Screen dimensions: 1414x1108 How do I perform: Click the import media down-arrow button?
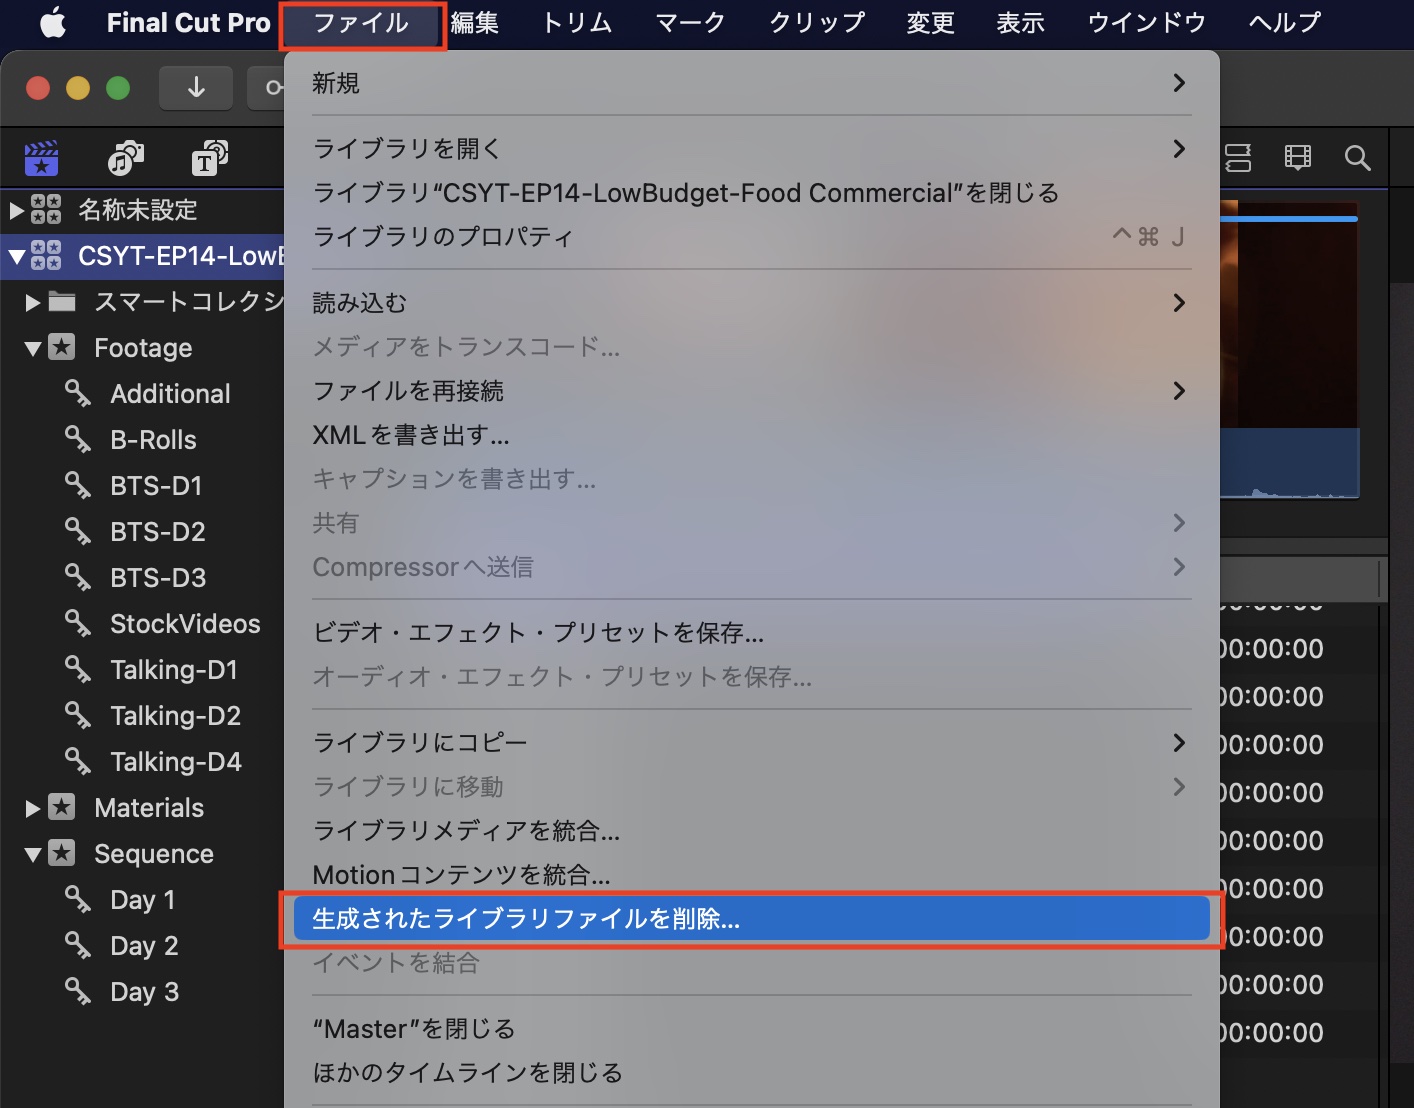pyautogui.click(x=196, y=88)
